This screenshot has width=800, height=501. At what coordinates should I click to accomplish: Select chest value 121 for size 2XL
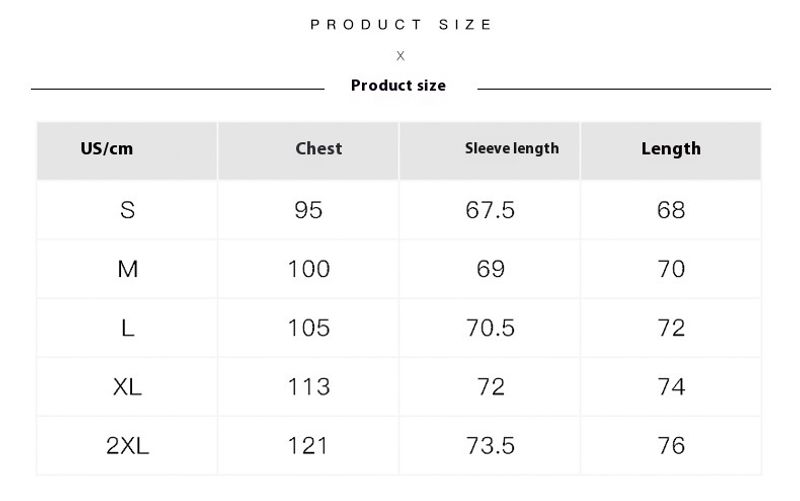(x=309, y=446)
